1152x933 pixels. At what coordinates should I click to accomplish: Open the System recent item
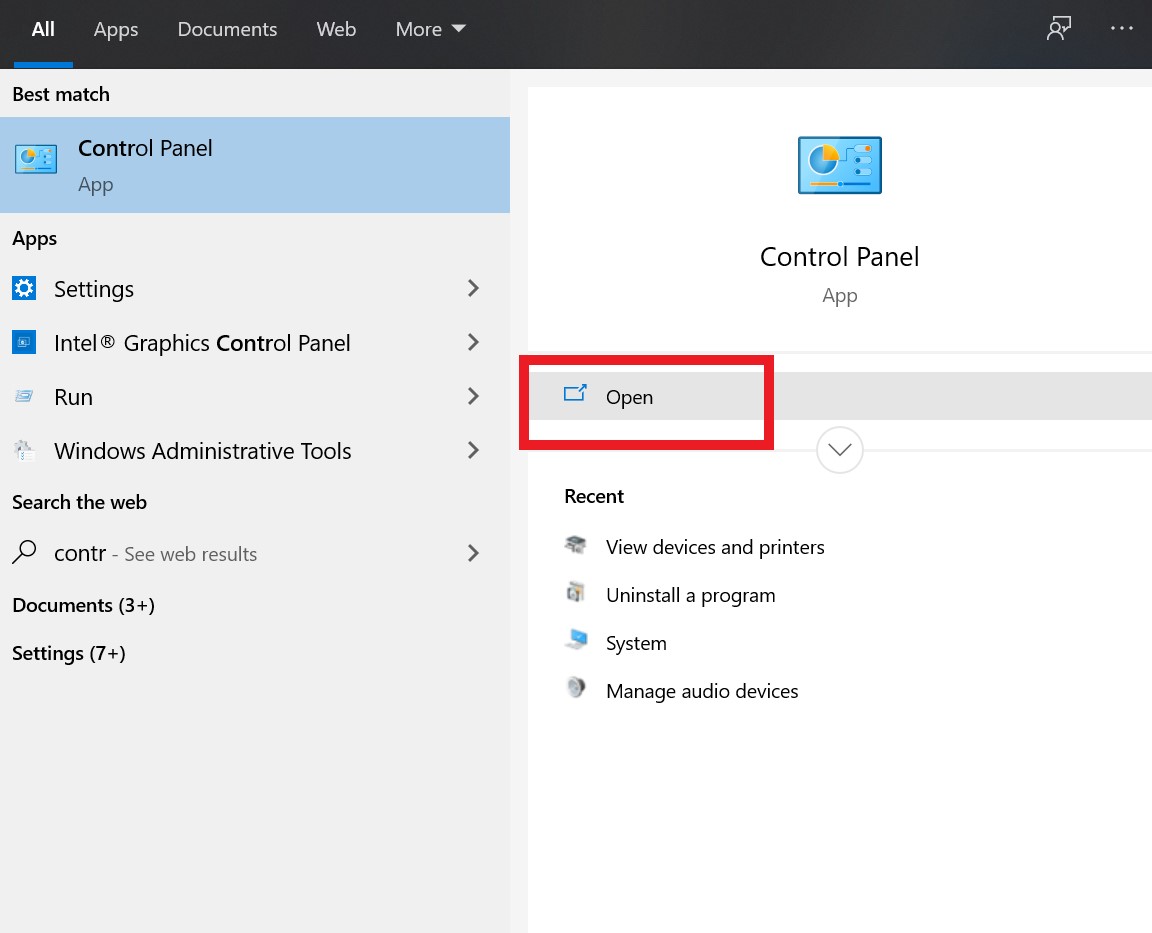pyautogui.click(x=636, y=644)
